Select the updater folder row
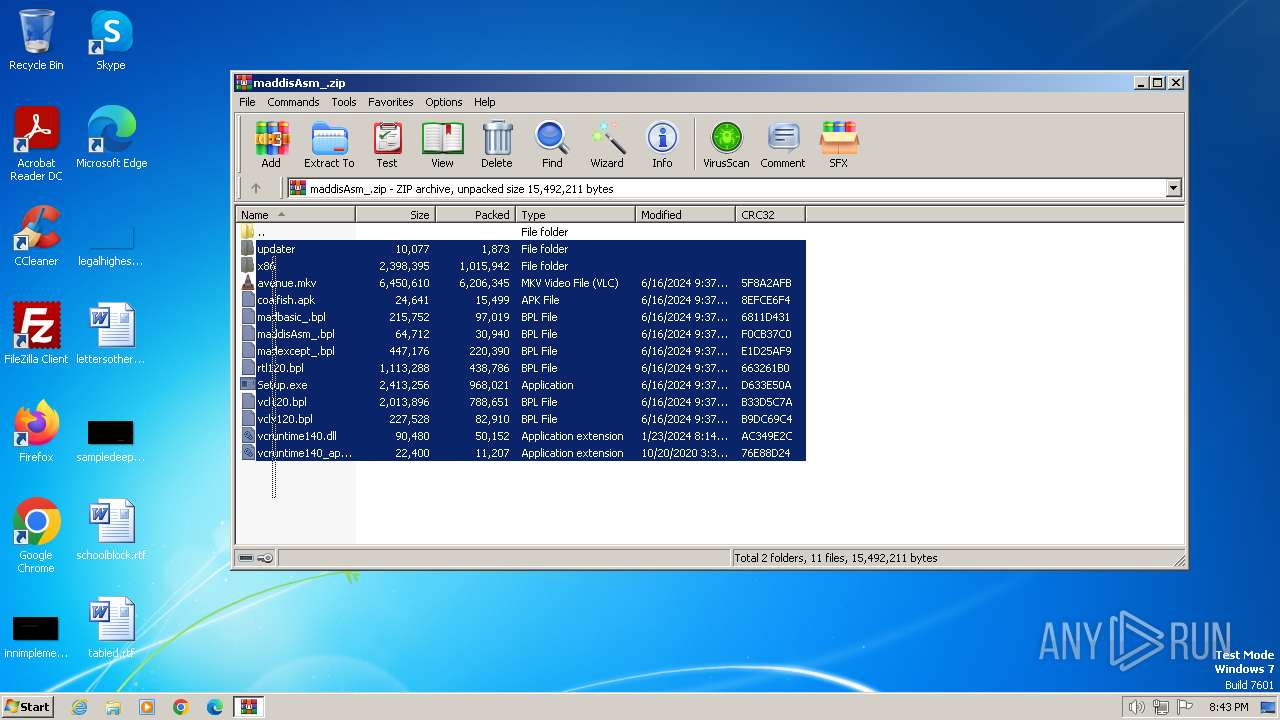The image size is (1280, 720). (x=521, y=249)
